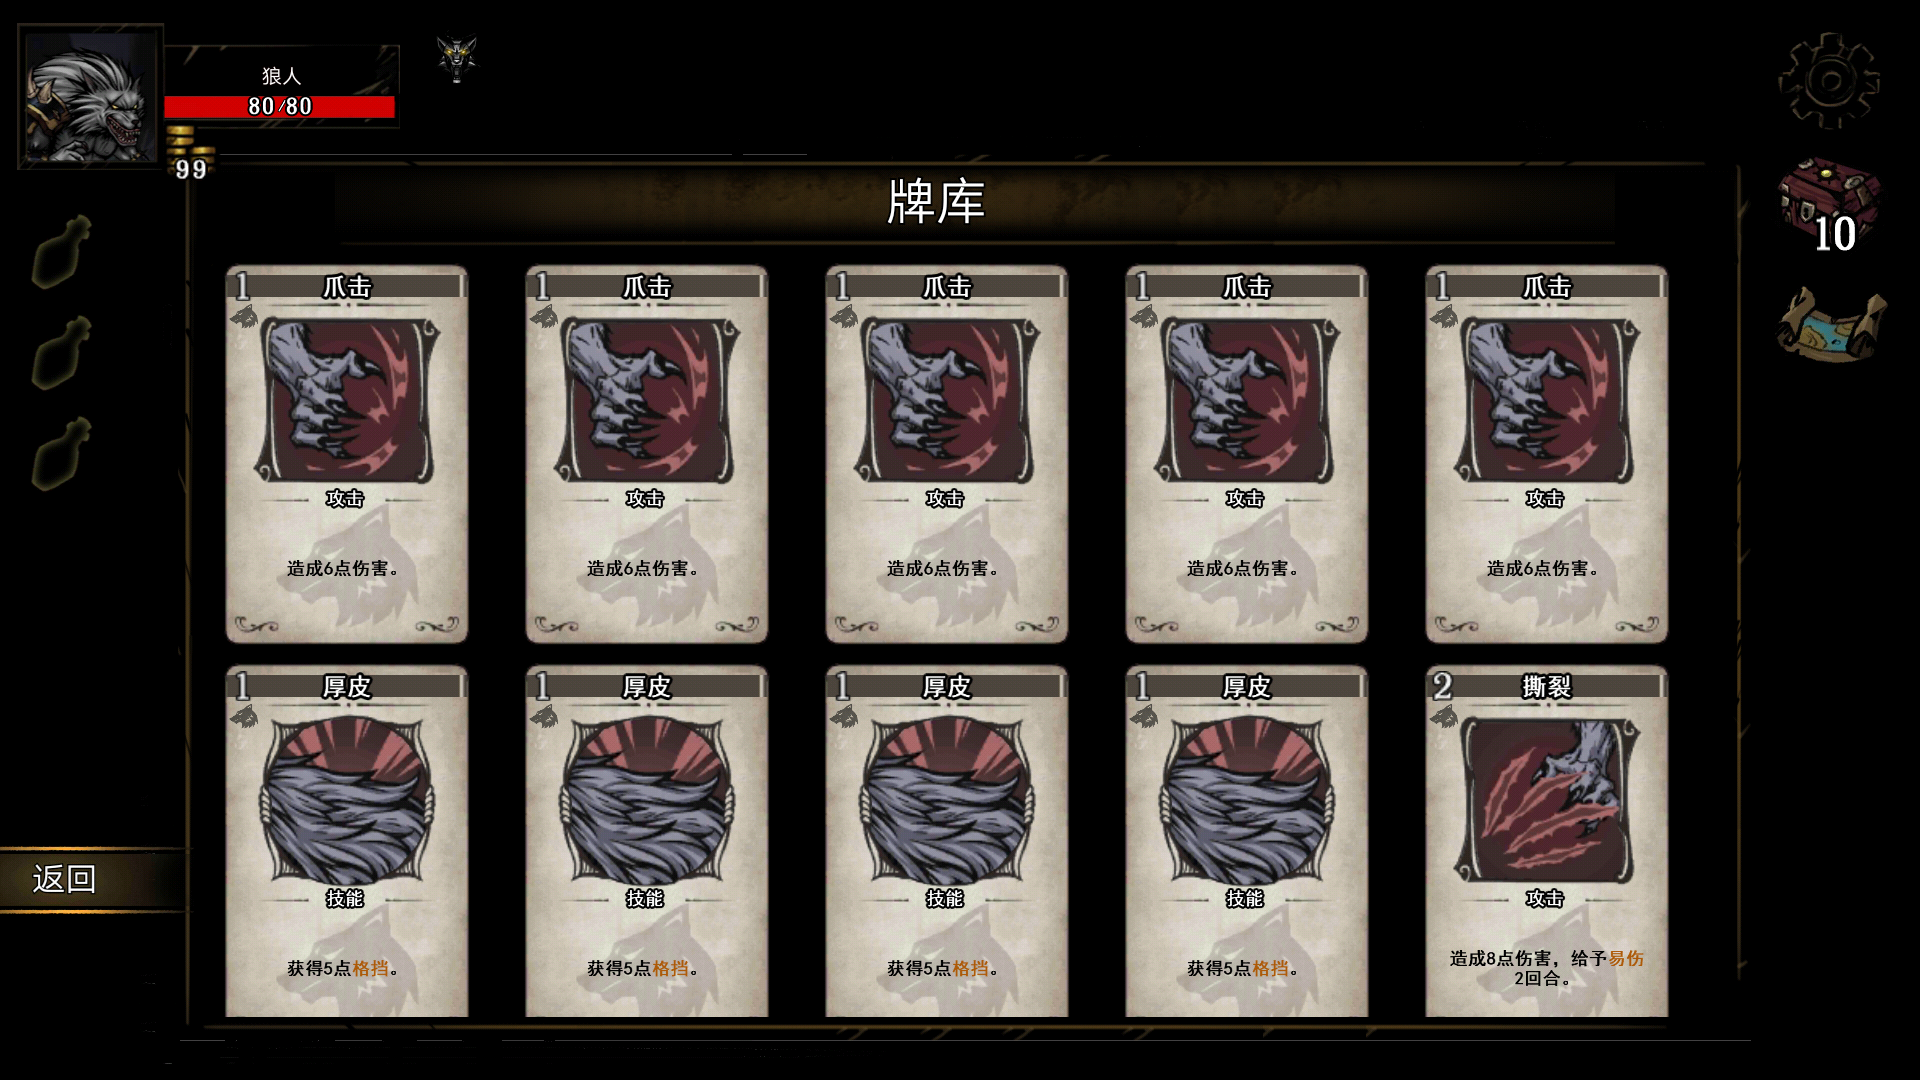This screenshot has height=1080, width=1920.
Task: Select the fifth 爪击 card on the right
Action: [x=1547, y=454]
